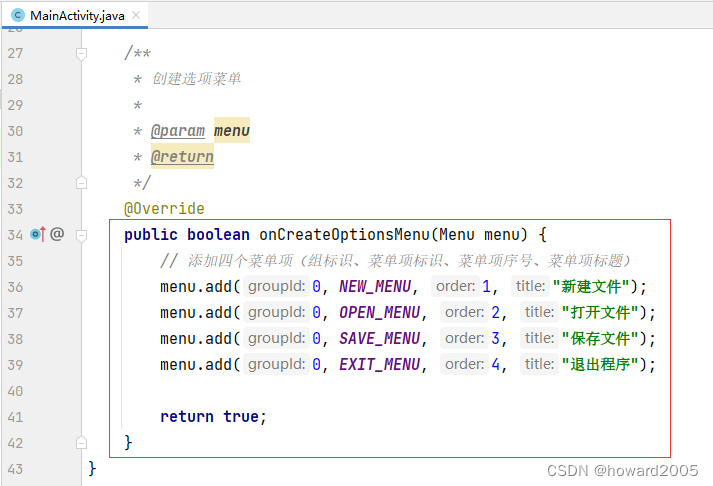
Task: Click the order hint on line 37
Action: point(464,312)
